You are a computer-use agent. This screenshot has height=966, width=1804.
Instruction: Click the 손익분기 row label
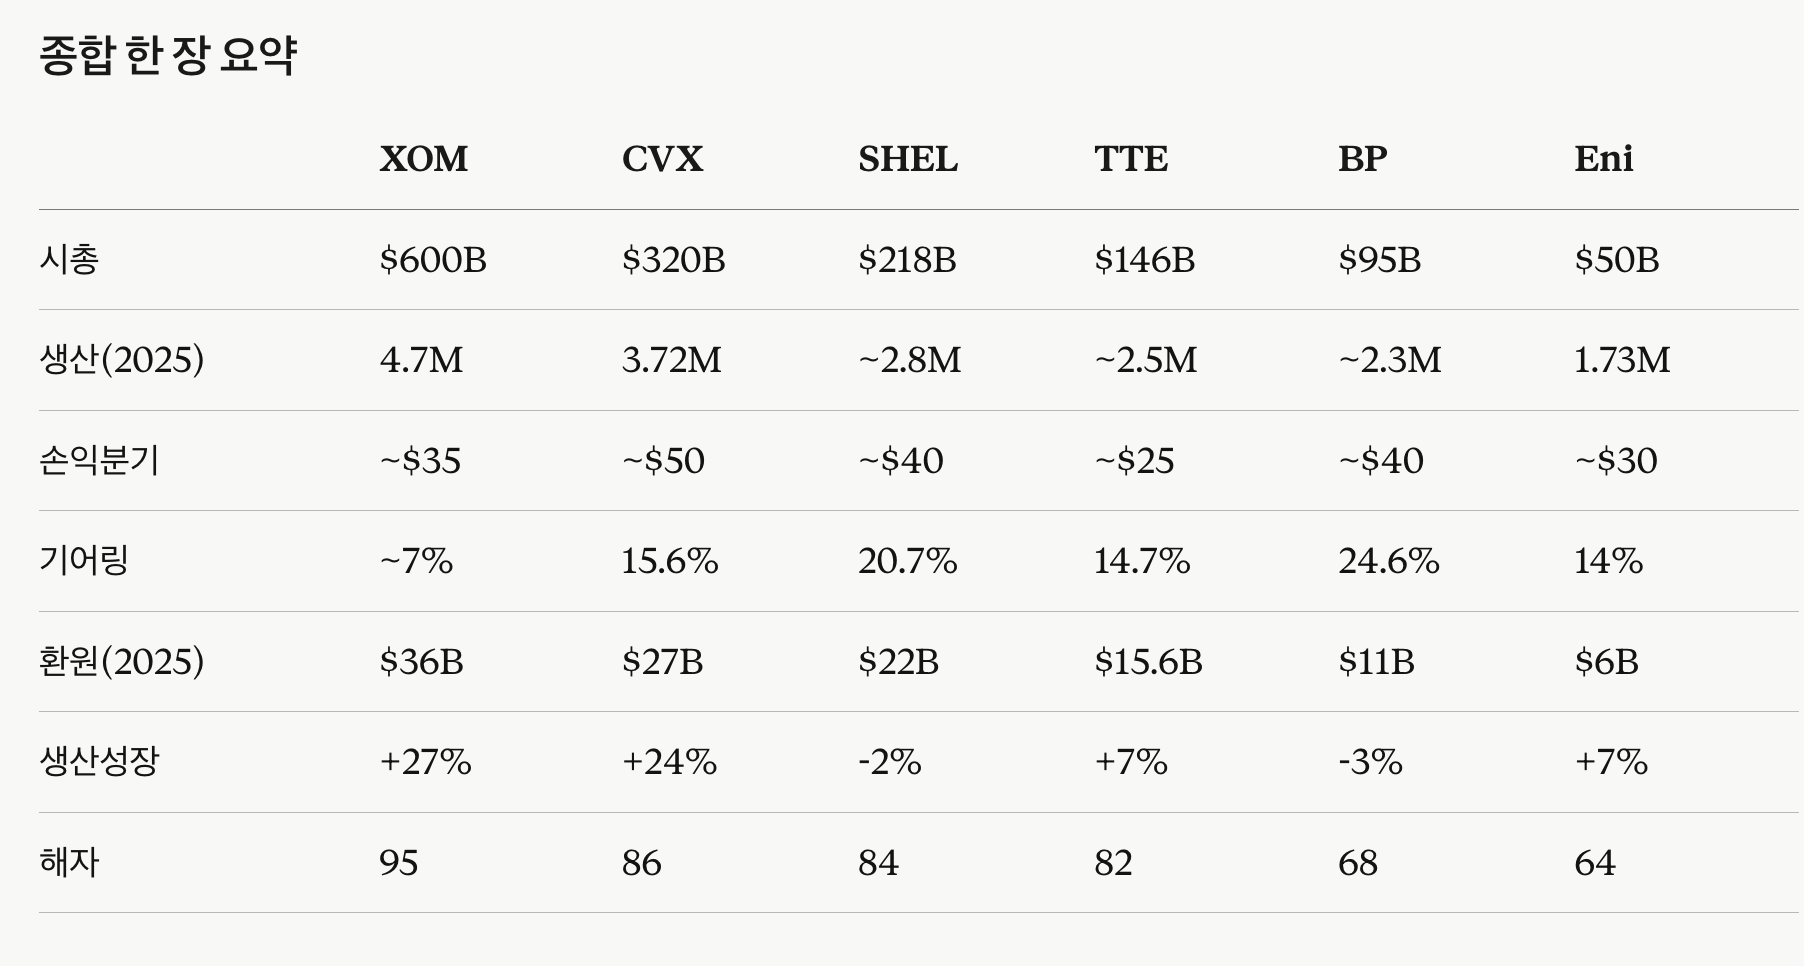tap(99, 461)
